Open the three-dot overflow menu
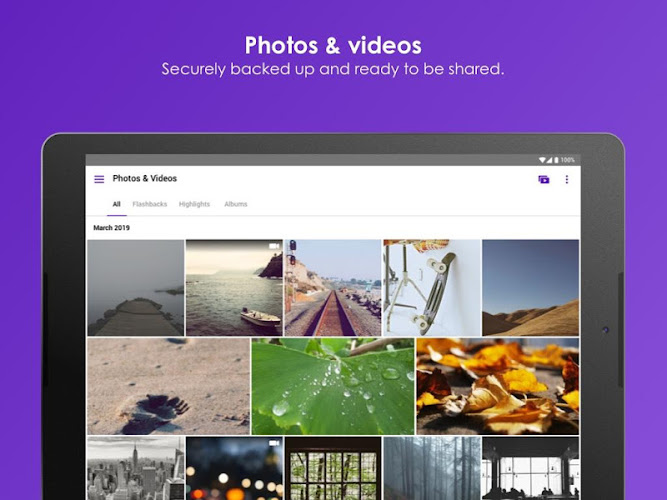Viewport: 667px width, 500px height. (x=567, y=180)
